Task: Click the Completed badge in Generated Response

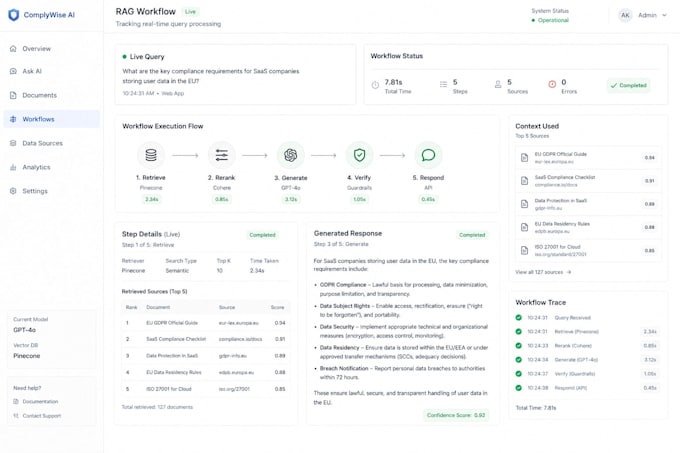Action: tap(472, 235)
